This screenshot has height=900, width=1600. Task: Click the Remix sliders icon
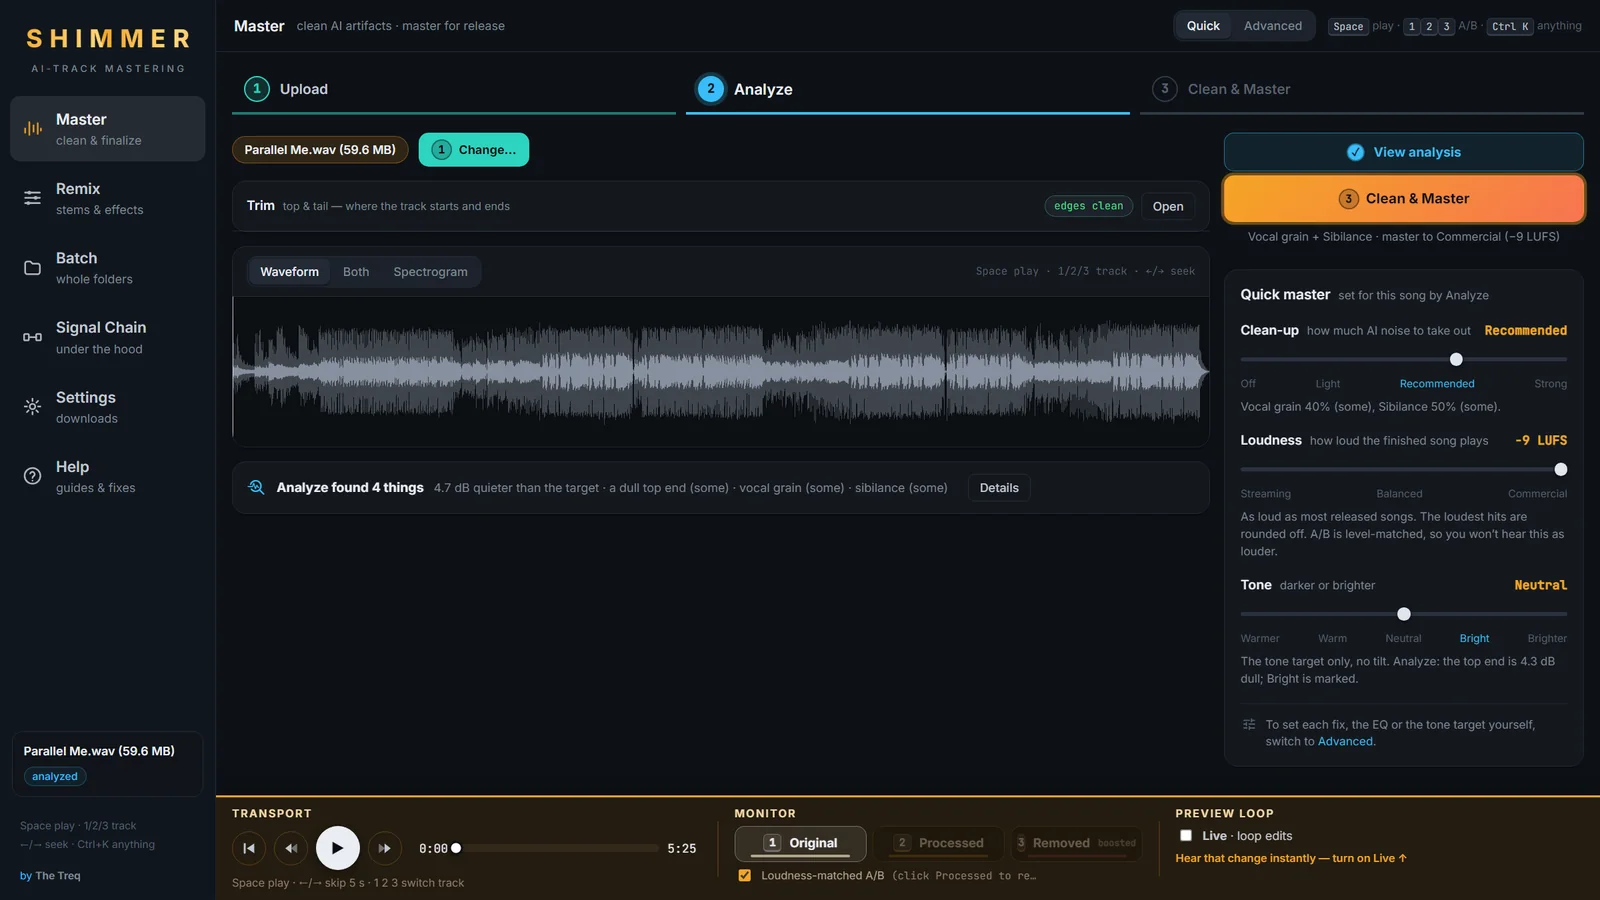[33, 198]
